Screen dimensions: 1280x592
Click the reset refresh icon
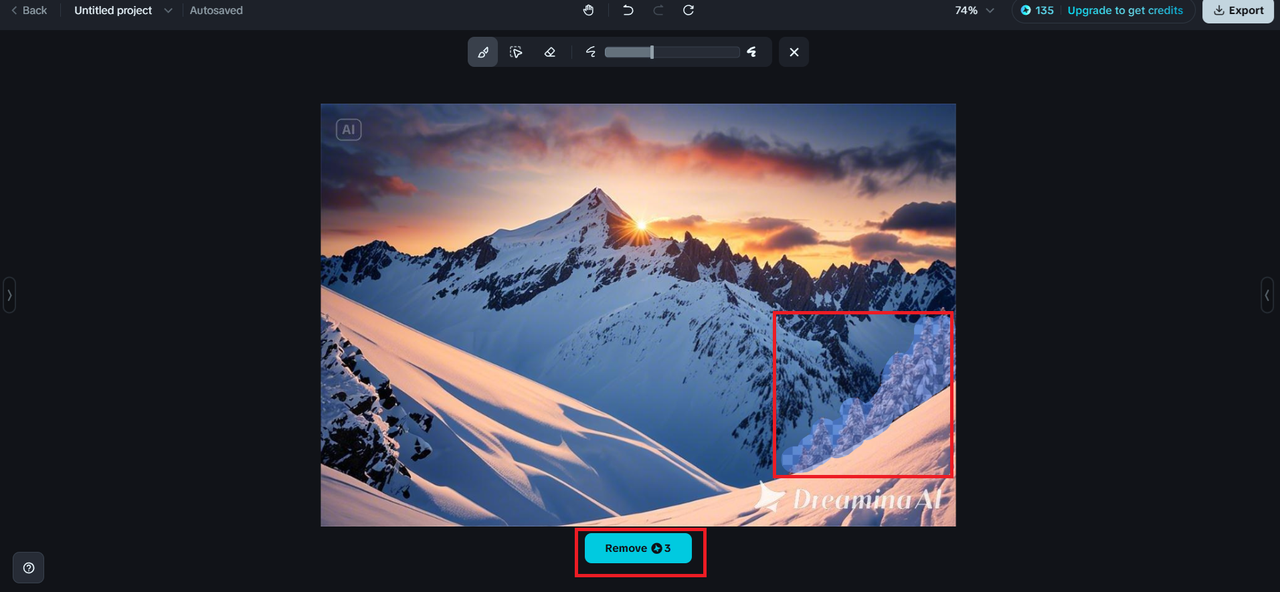tap(688, 10)
